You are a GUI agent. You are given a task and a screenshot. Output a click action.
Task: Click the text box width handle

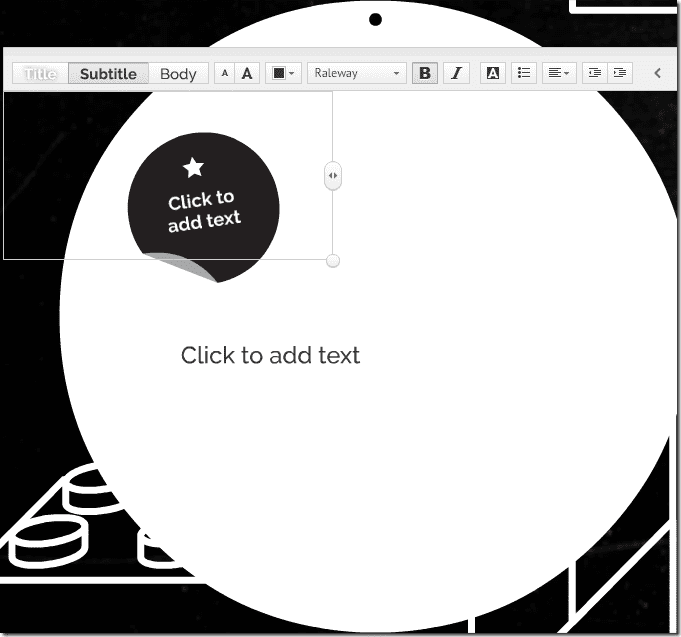point(333,175)
